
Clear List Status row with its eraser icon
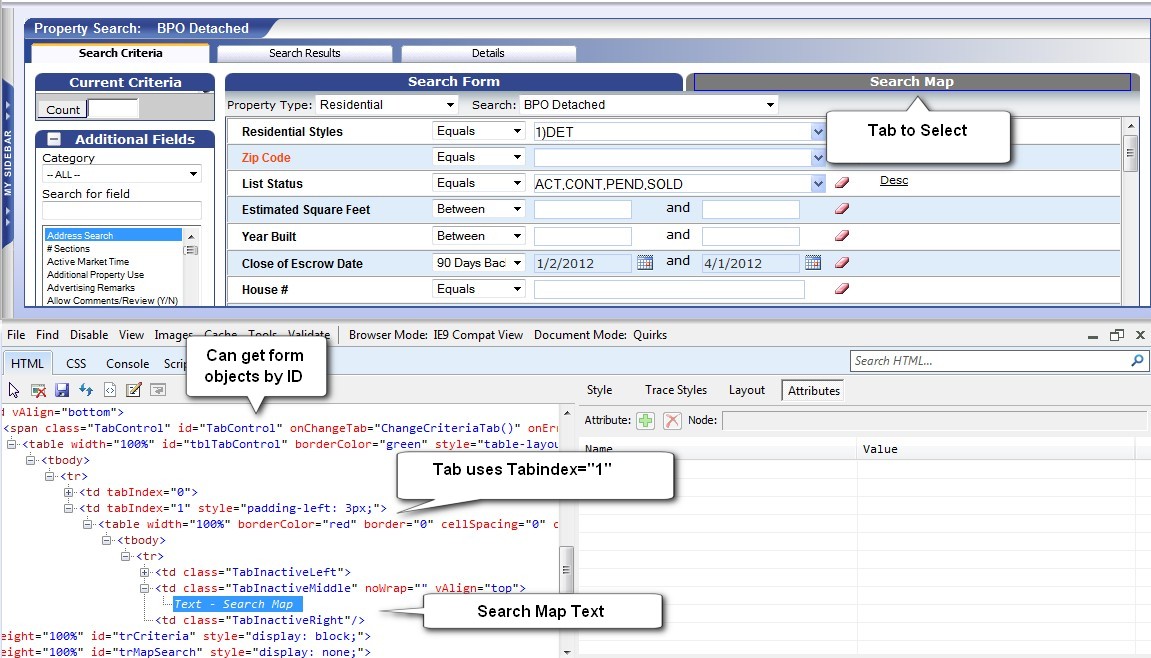(x=842, y=183)
